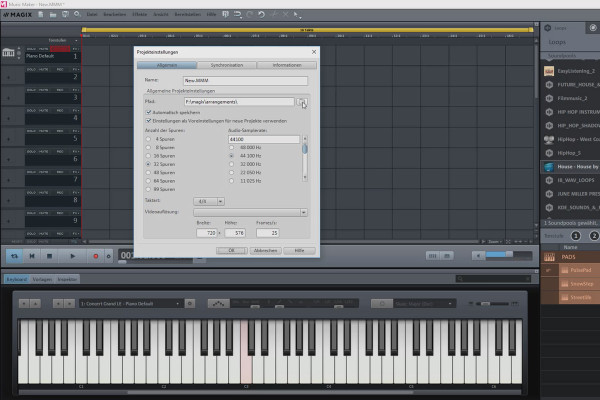Open the undo history dropdown arrow
Viewport: 600px width, 400px height.
(x=241, y=18)
